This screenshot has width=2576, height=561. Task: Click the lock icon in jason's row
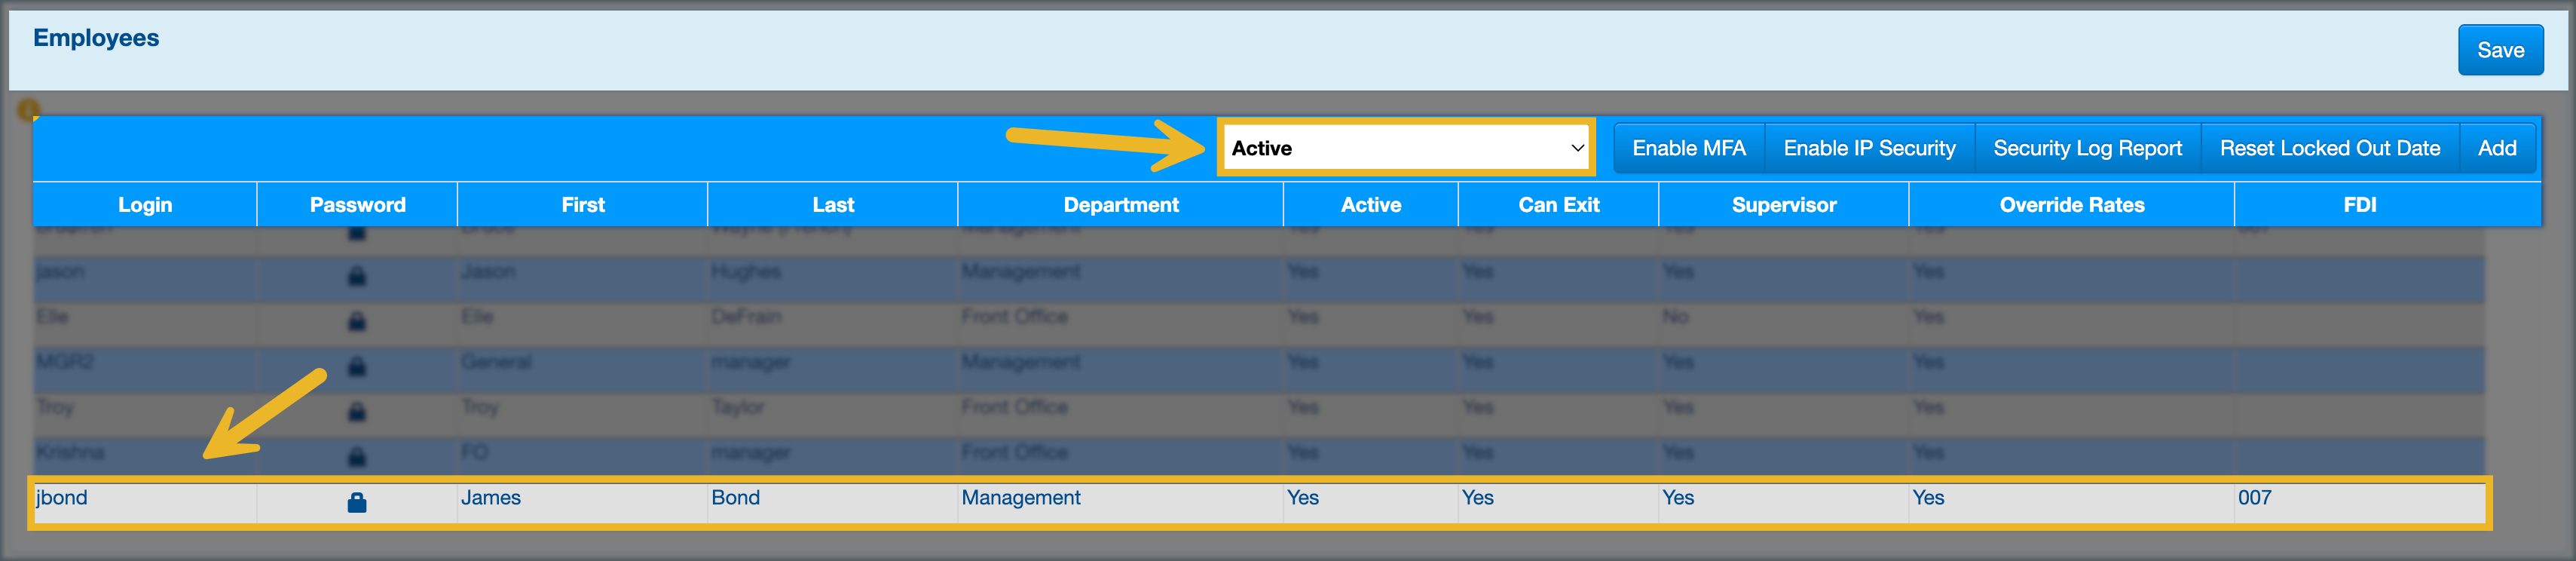pyautogui.click(x=356, y=276)
